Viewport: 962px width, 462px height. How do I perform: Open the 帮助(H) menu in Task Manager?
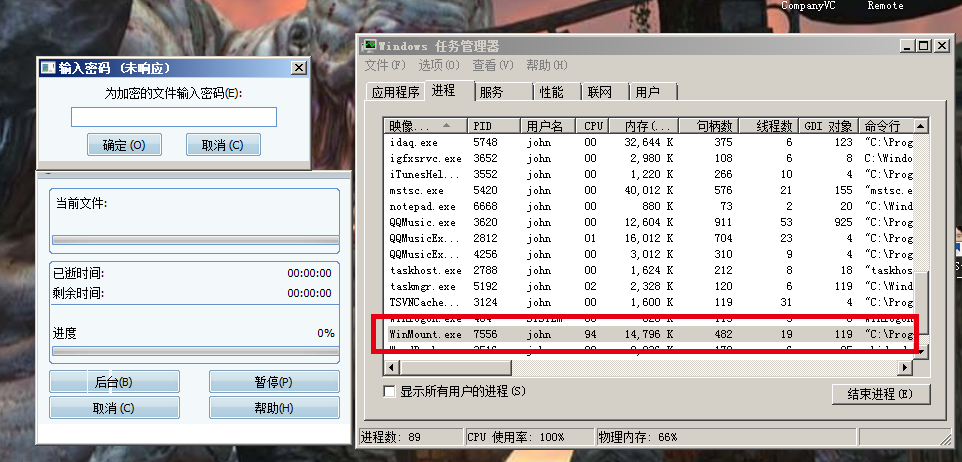tap(547, 65)
